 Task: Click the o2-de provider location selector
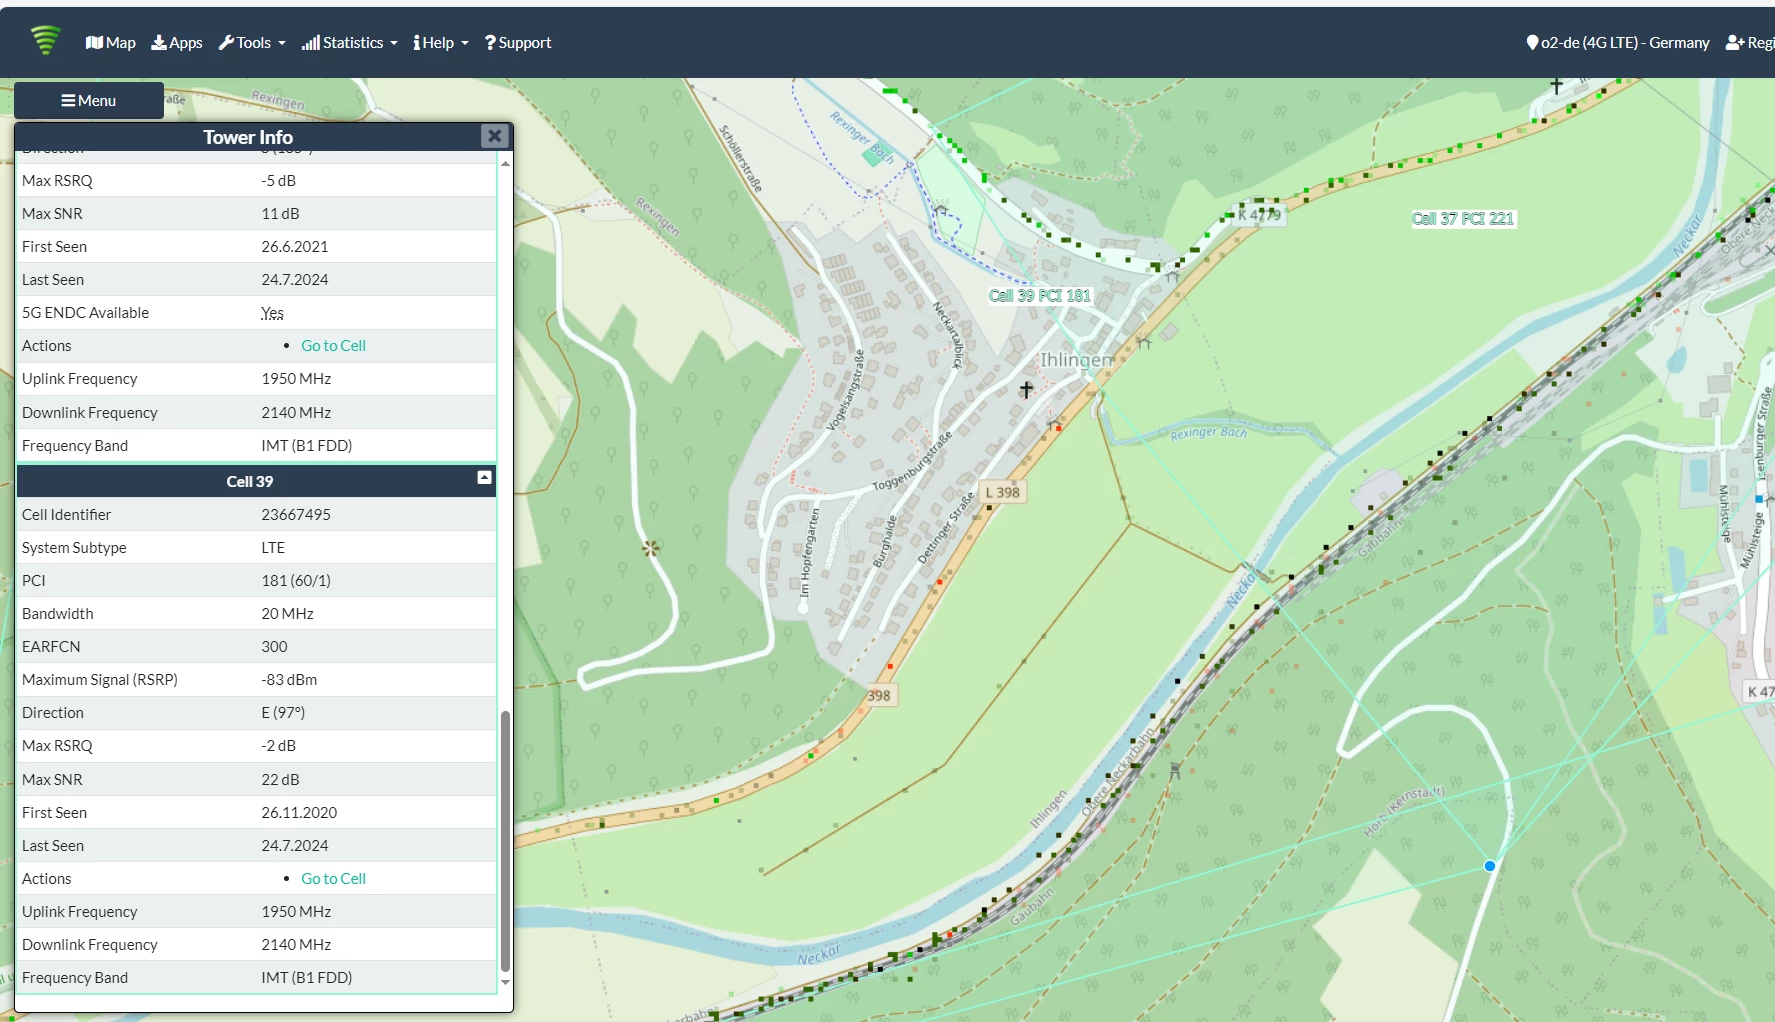[x=1617, y=43]
